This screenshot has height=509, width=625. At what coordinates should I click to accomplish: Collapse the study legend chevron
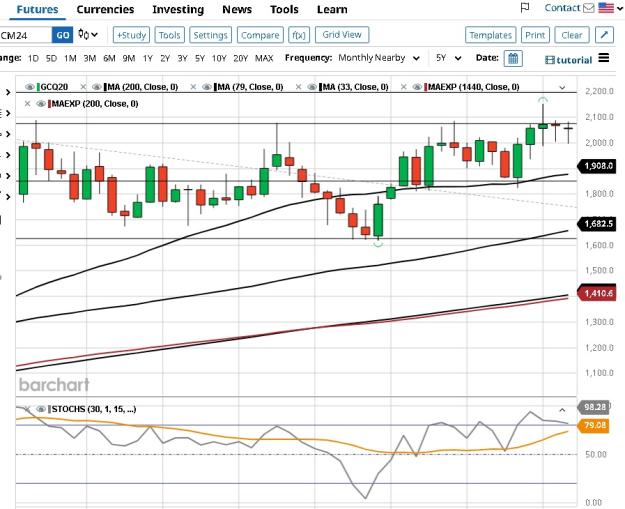[562, 87]
